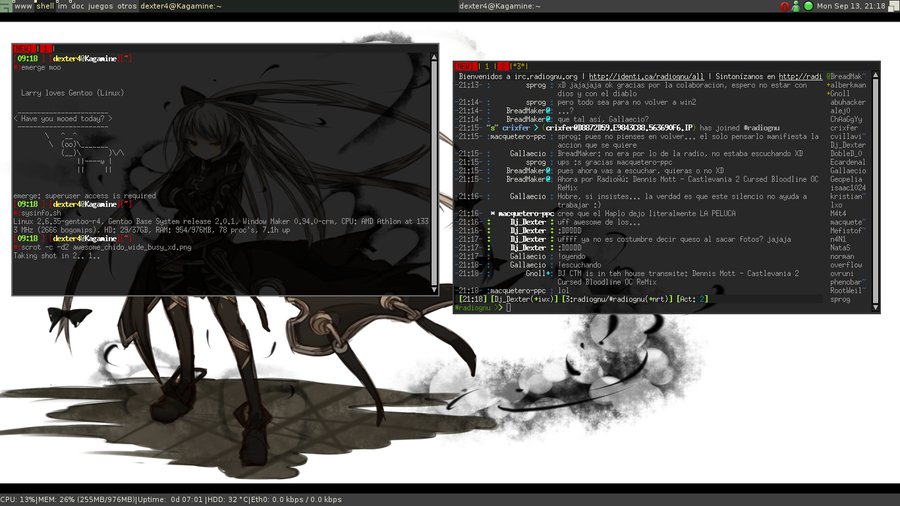Screen dimensions: 900x506
Task: Click the layout indicator icon in the top bar
Action: [x=894, y=6]
